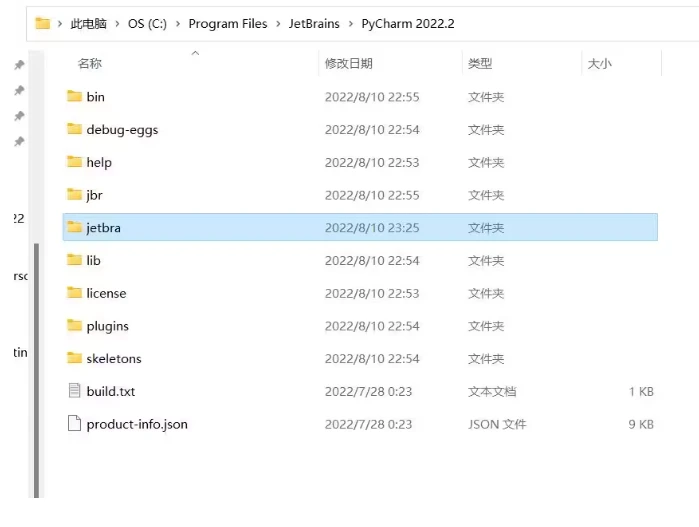Click bin's date 2022/8/10 22:55
The width and height of the screenshot is (699, 527).
tap(372, 97)
